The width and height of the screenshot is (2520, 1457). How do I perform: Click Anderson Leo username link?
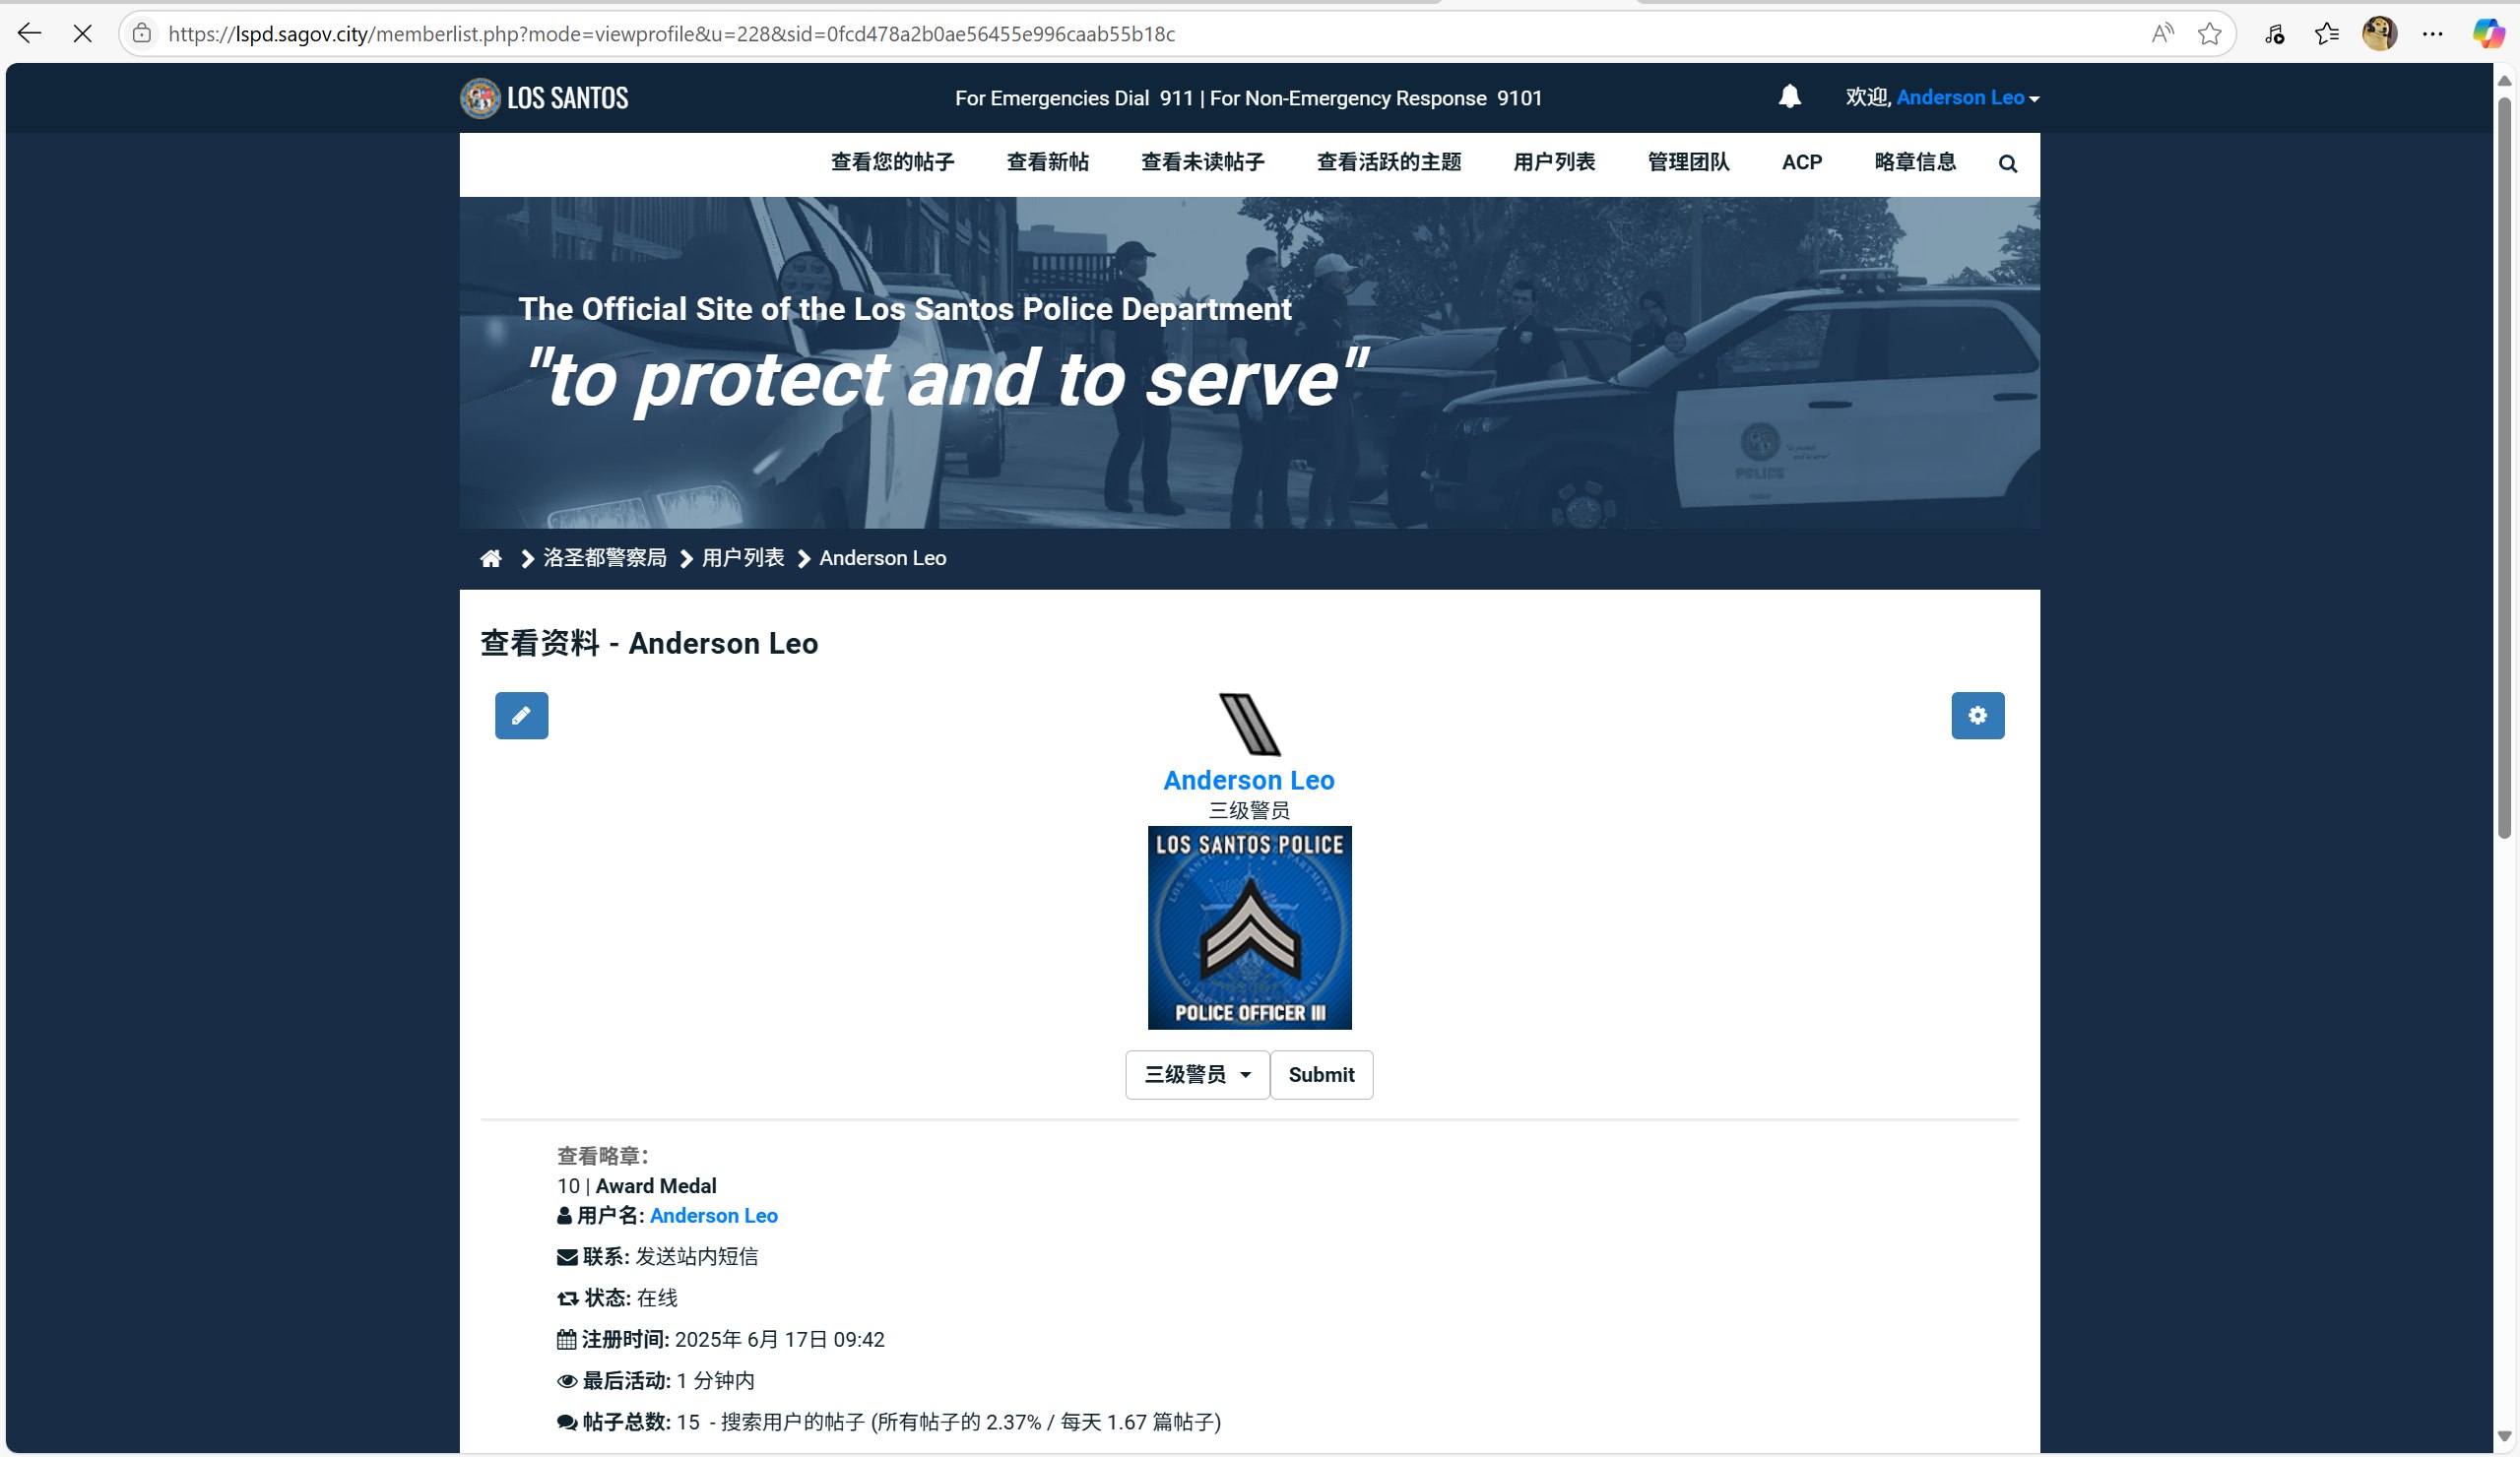point(713,1215)
